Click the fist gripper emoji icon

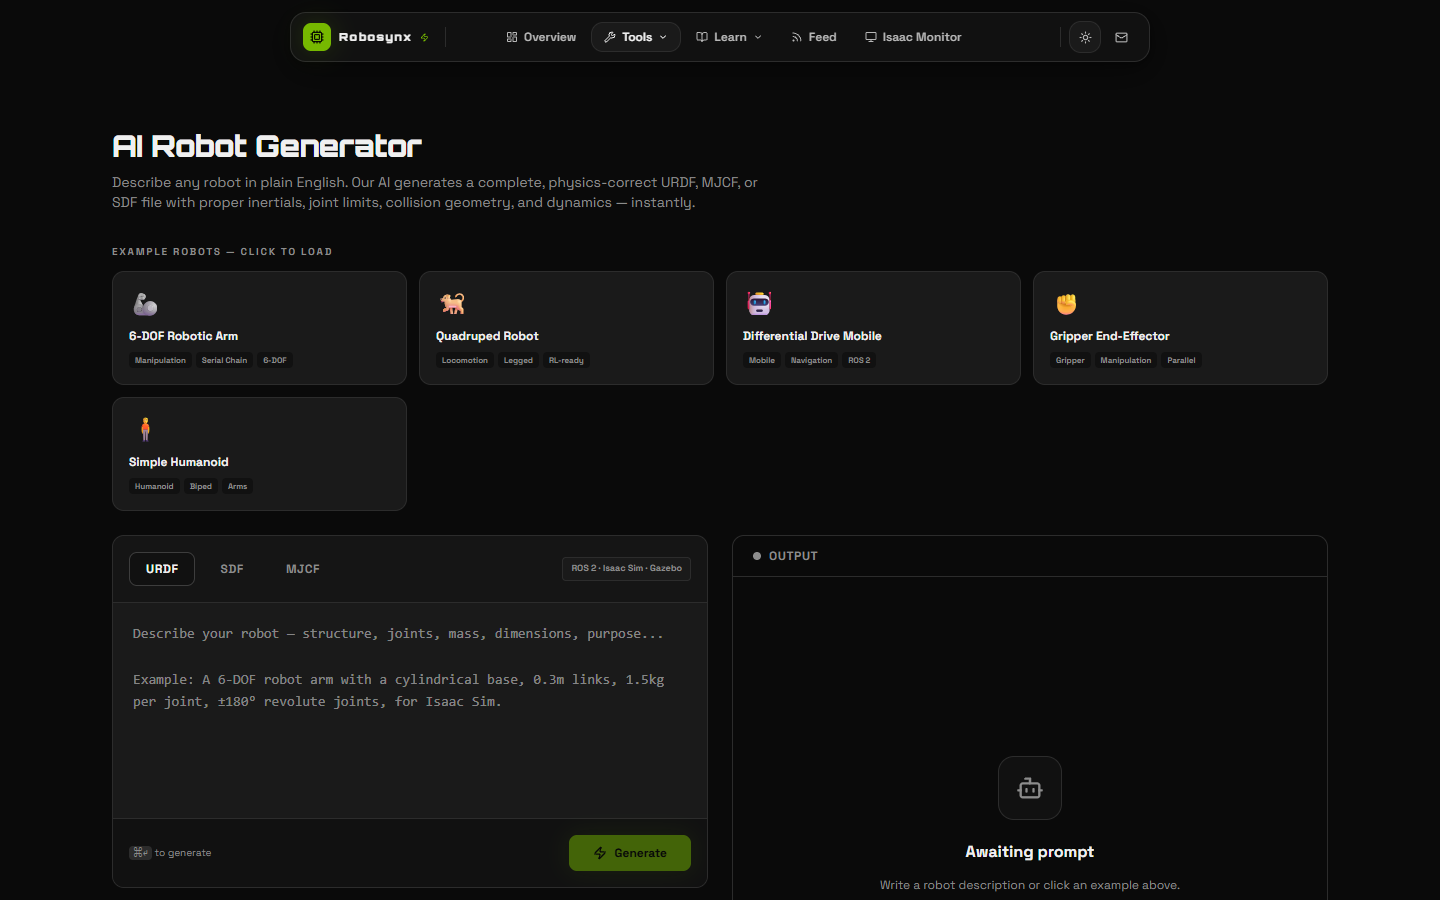click(x=1066, y=303)
